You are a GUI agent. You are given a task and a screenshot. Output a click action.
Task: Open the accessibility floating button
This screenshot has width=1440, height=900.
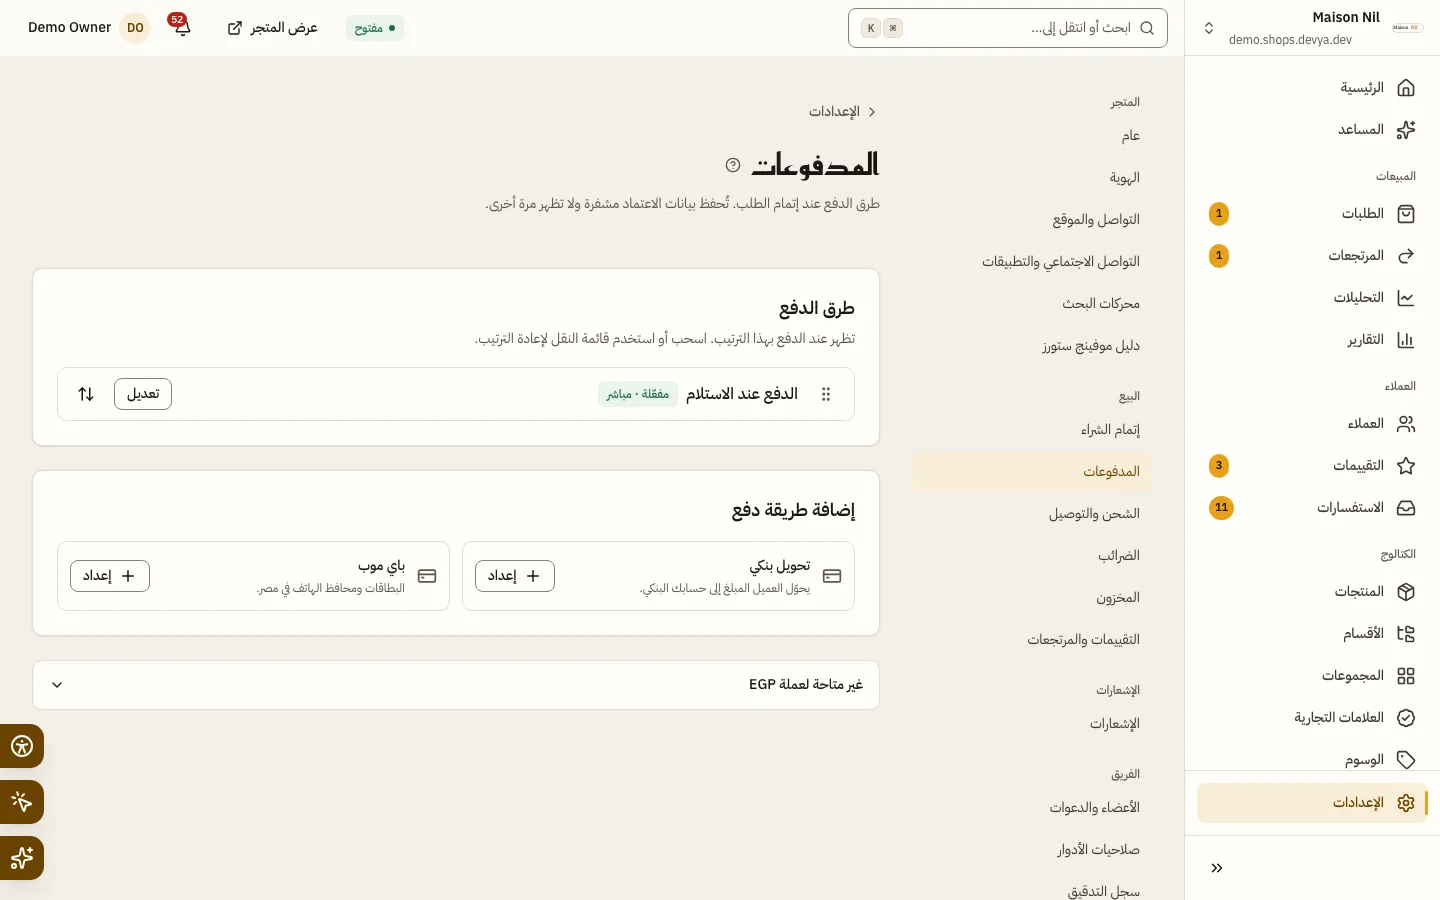tap(22, 746)
